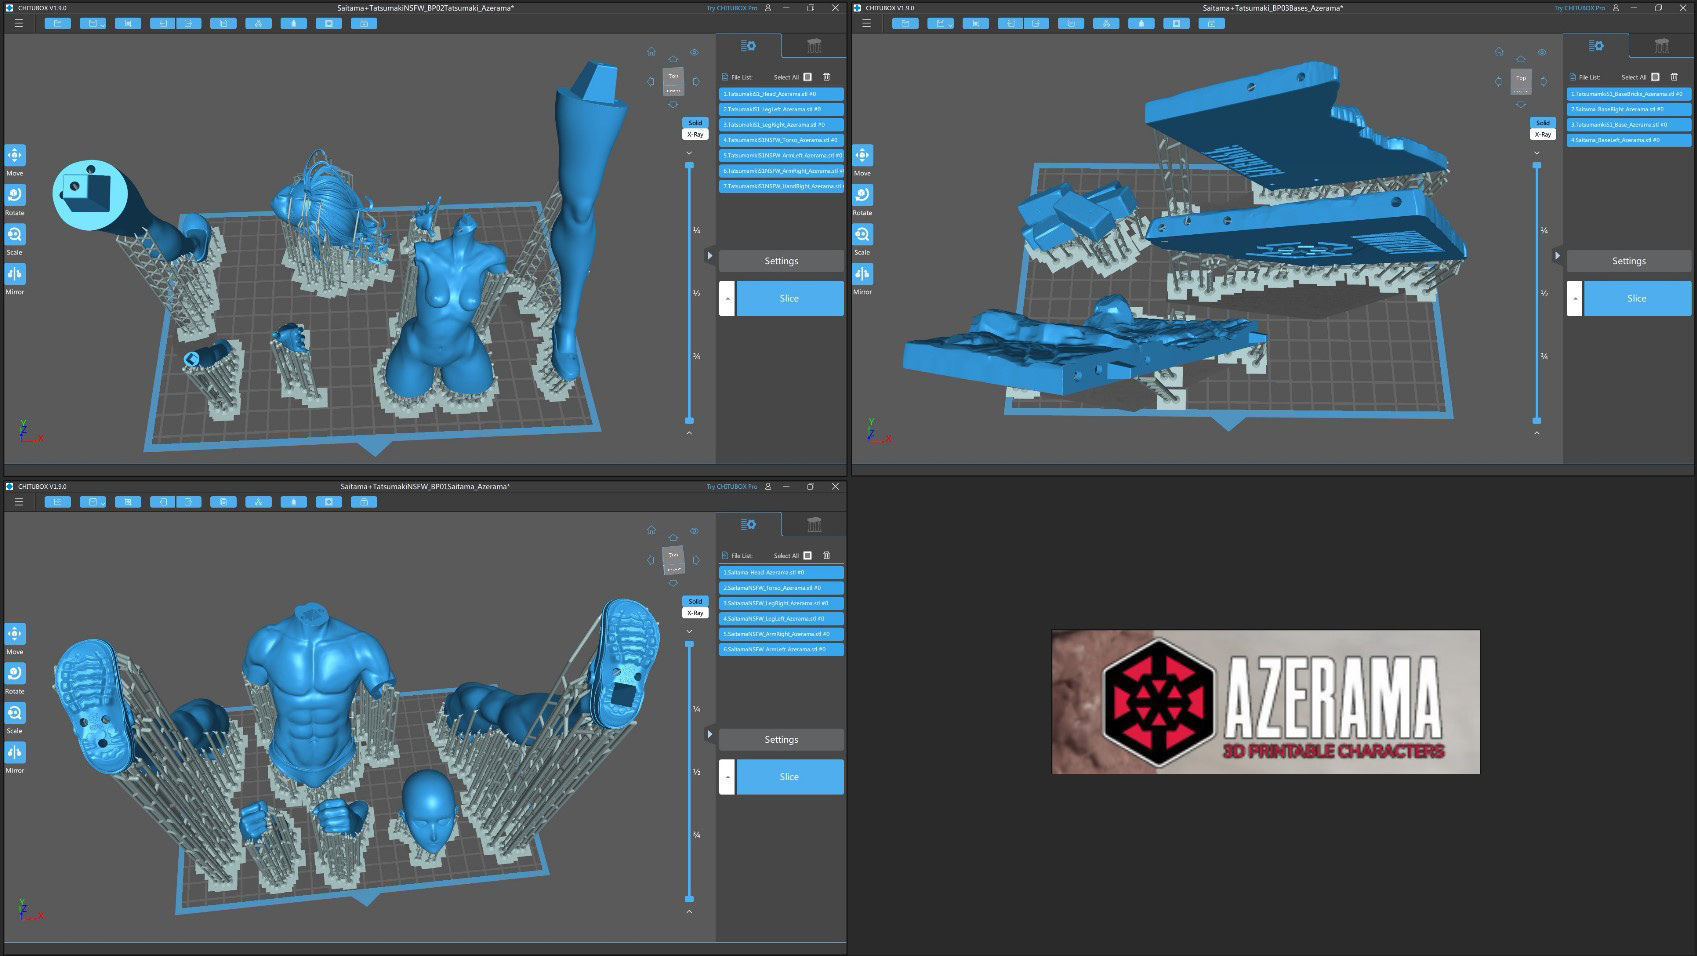
Task: Select the Scale tool in the Tatsumaki window
Action: point(15,234)
